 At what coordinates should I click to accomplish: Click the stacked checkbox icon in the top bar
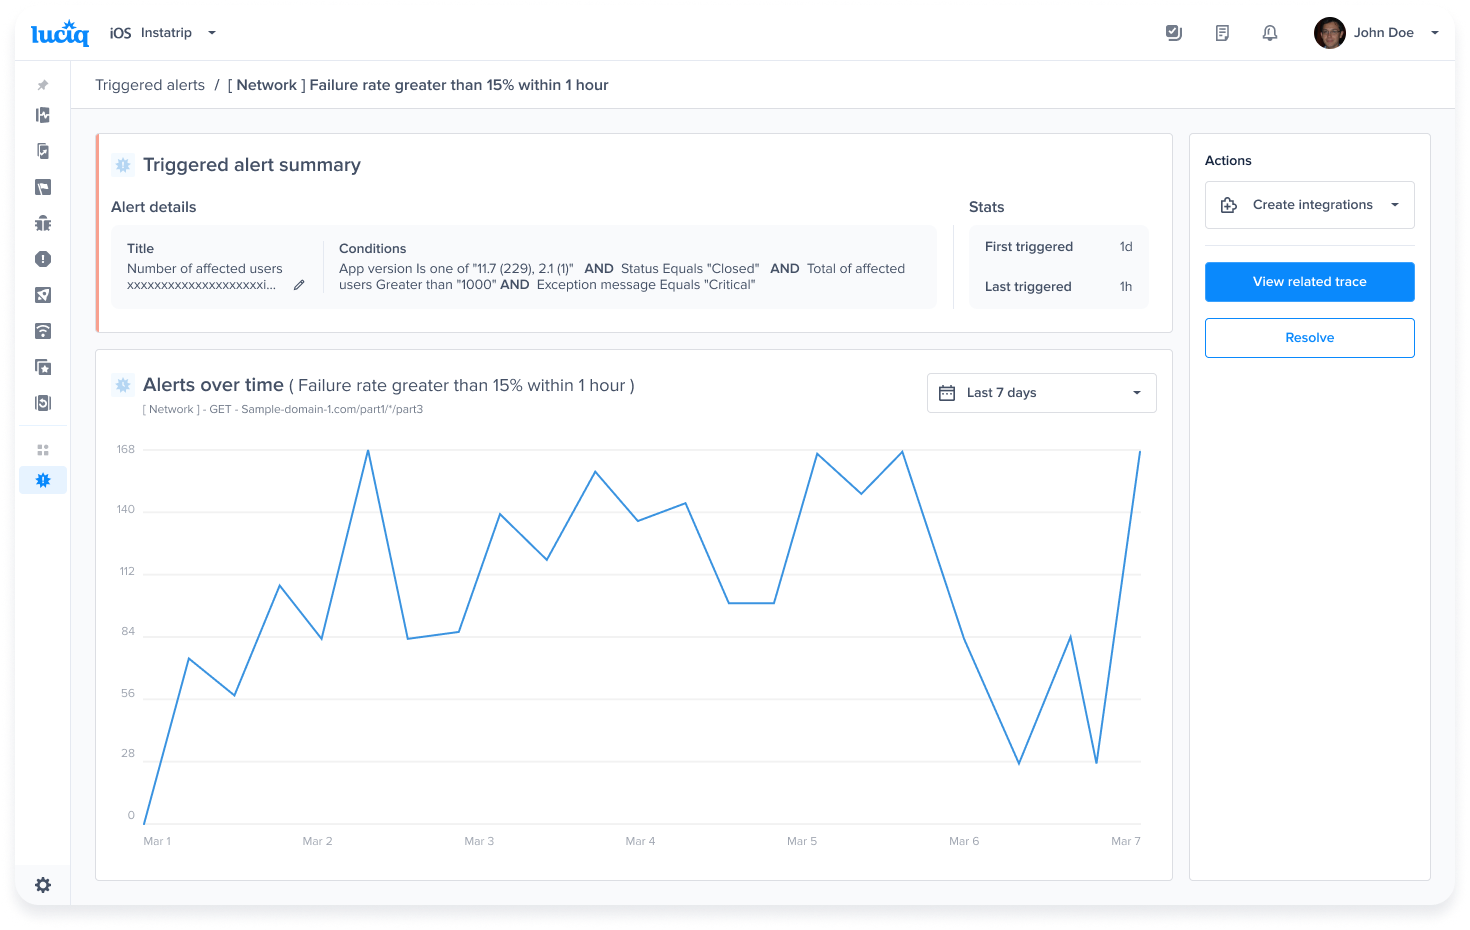click(x=1174, y=33)
